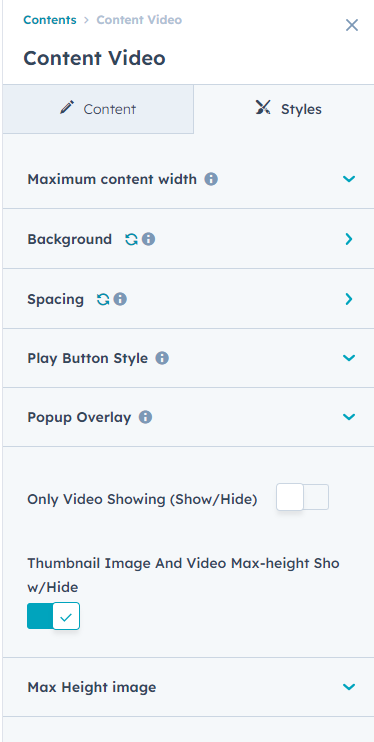The height and width of the screenshot is (742, 374).
Task: Click the reset icon beside Background
Action: pos(131,239)
